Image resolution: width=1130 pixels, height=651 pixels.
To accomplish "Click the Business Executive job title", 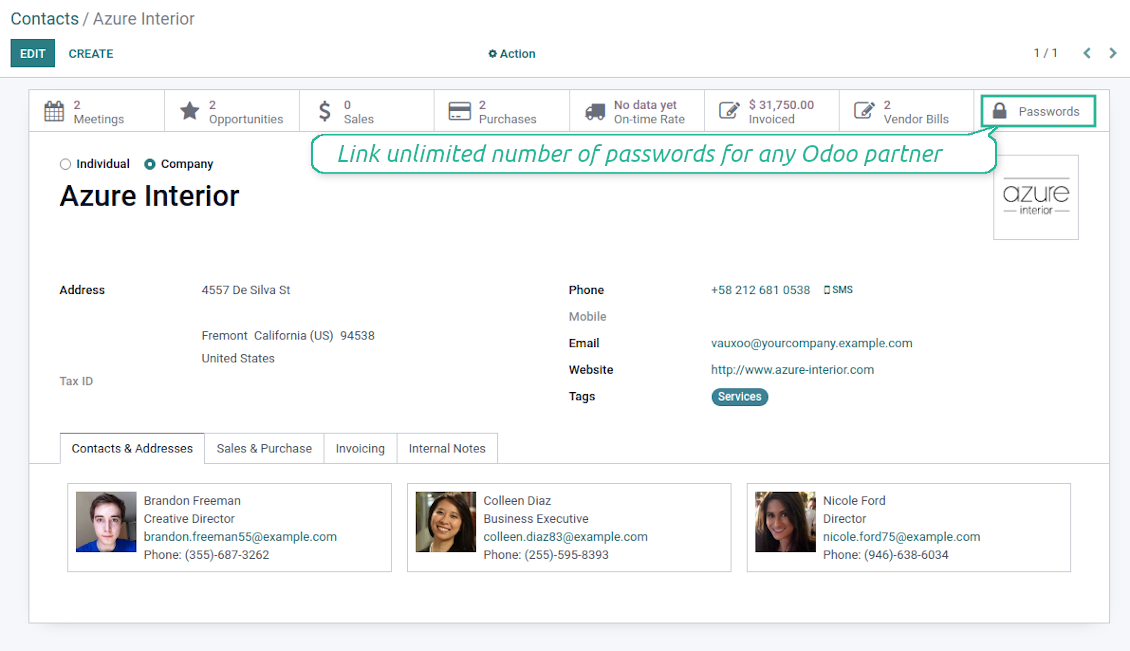I will point(535,519).
